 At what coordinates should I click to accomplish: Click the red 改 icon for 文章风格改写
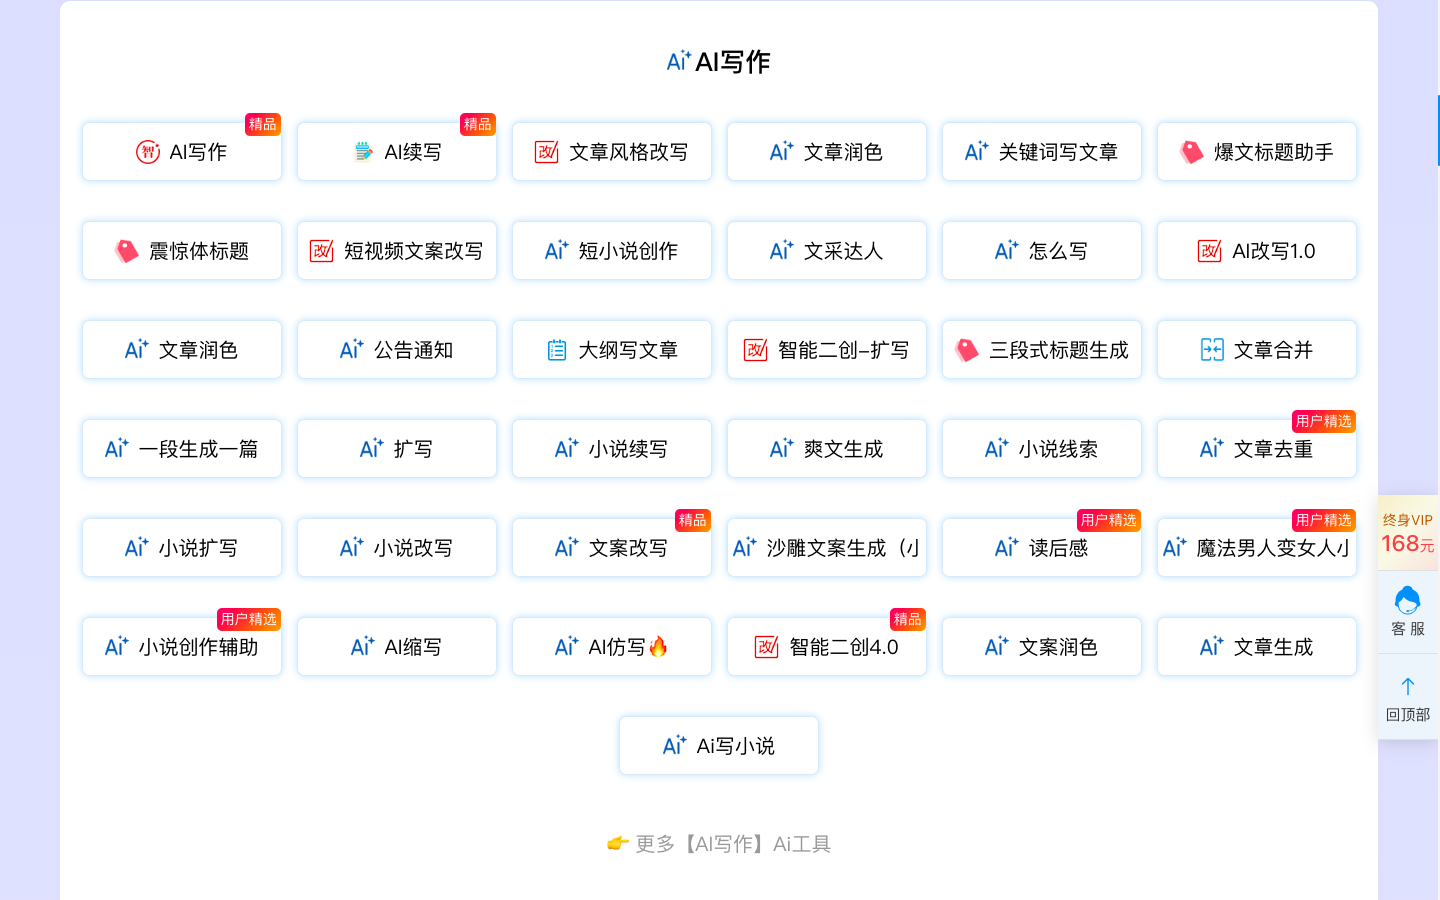(547, 152)
